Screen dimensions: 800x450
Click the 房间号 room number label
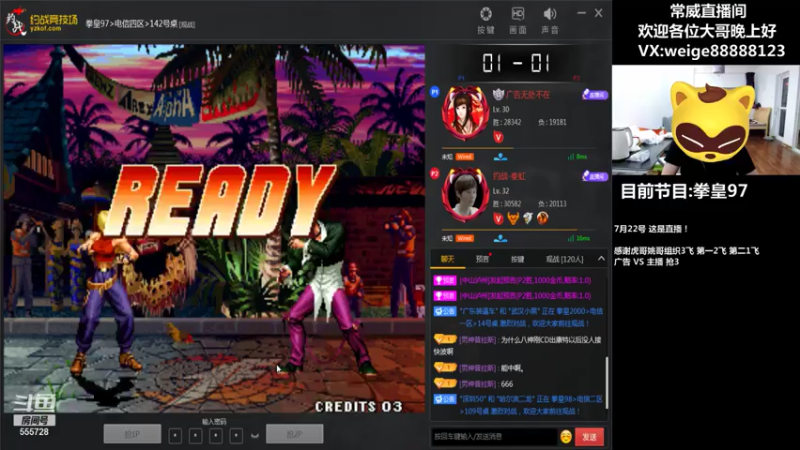[x=34, y=420]
